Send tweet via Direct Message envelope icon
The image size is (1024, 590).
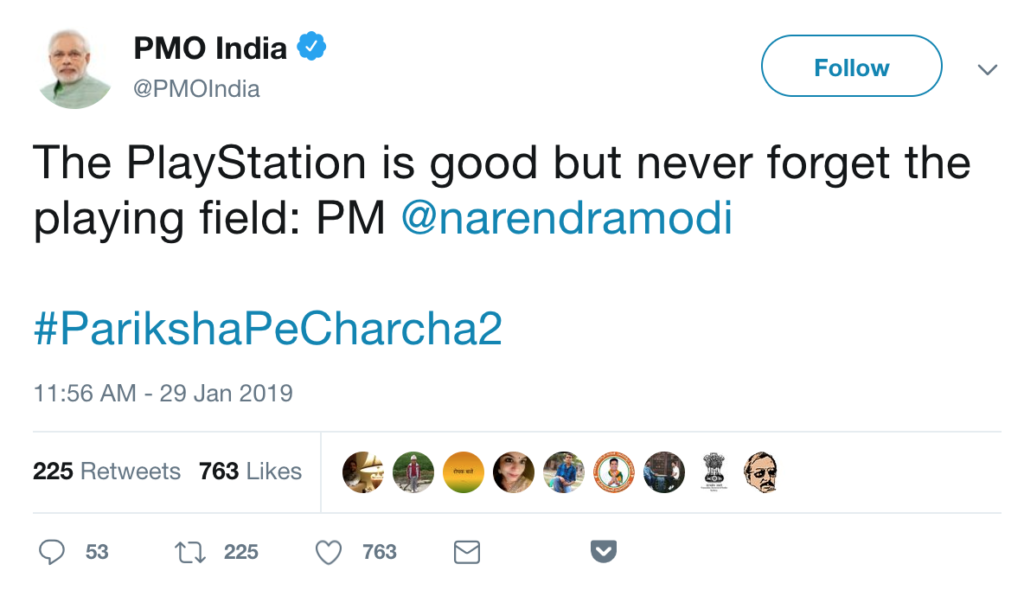point(467,552)
